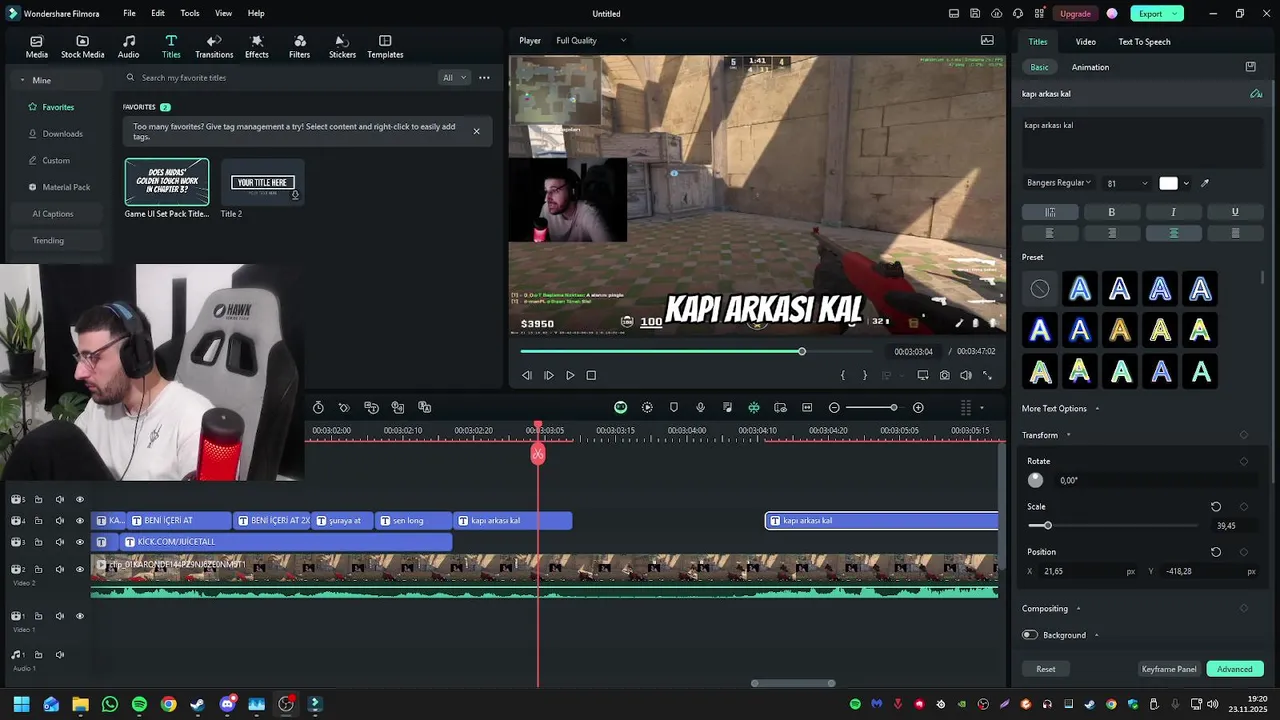This screenshot has height=720, width=1280.
Task: Click the Upgrade button
Action: (x=1075, y=13)
